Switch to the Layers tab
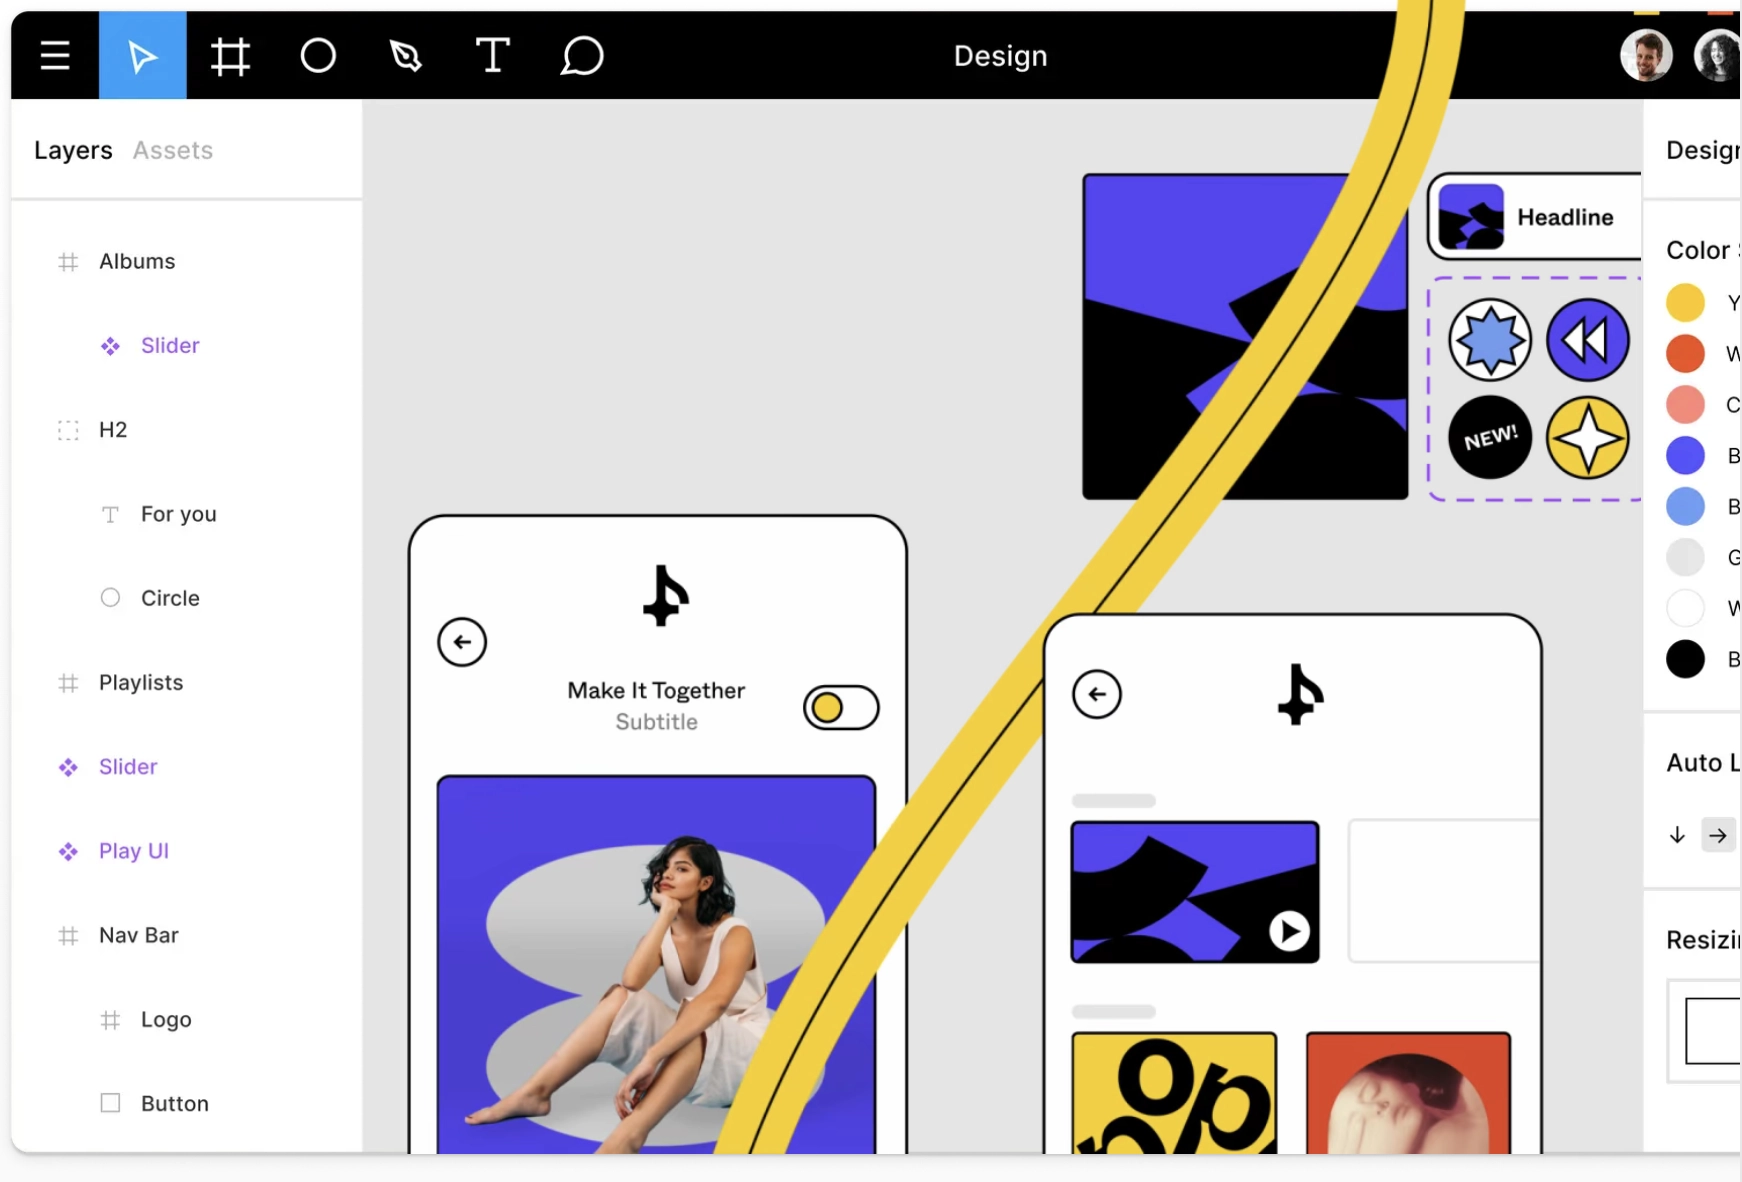Image resolution: width=1742 pixels, height=1182 pixels. (72, 150)
